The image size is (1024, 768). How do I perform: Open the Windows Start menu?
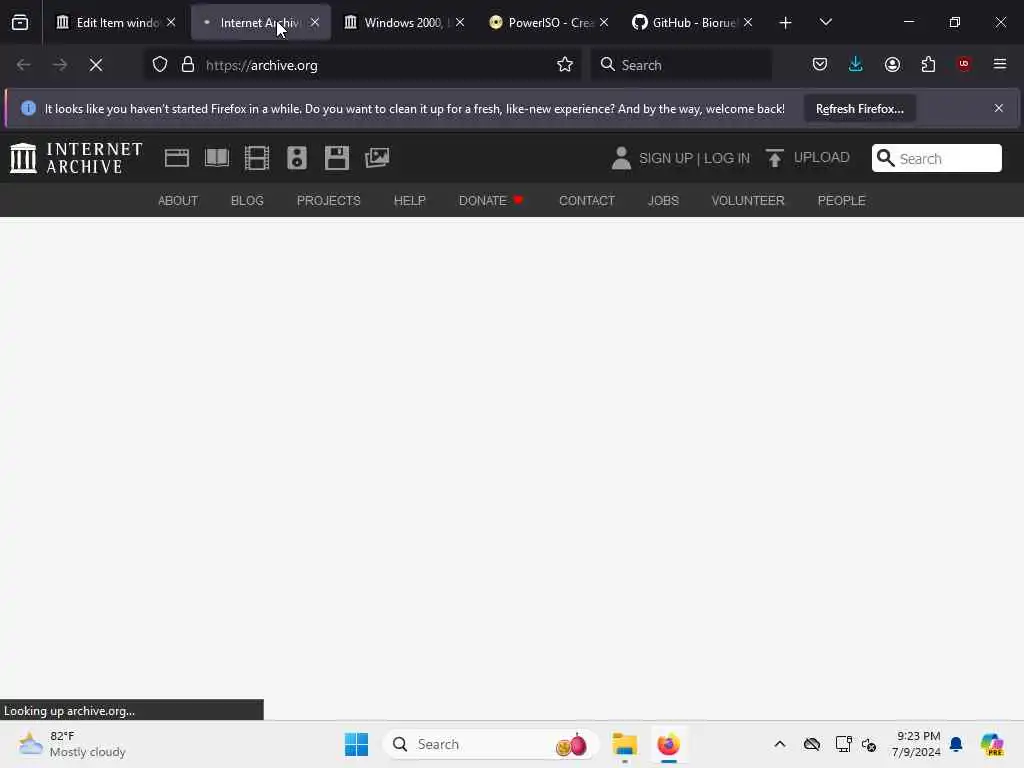357,744
